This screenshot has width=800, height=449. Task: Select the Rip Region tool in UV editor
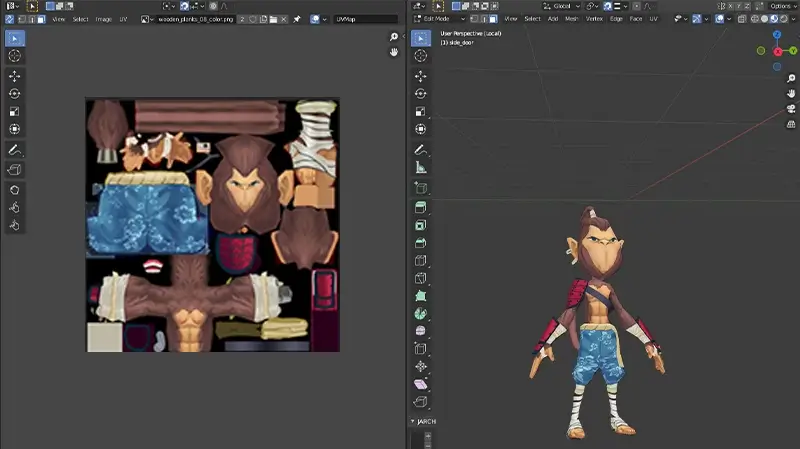click(x=14, y=169)
